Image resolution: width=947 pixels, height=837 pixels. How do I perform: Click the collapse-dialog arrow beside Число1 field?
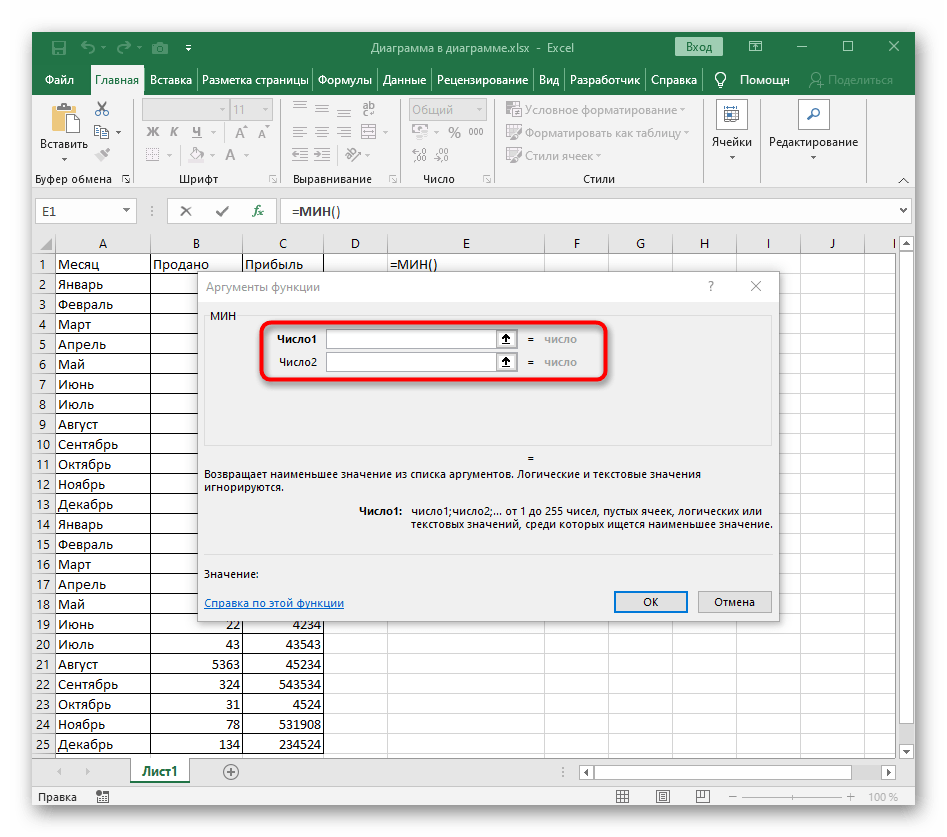coord(506,339)
